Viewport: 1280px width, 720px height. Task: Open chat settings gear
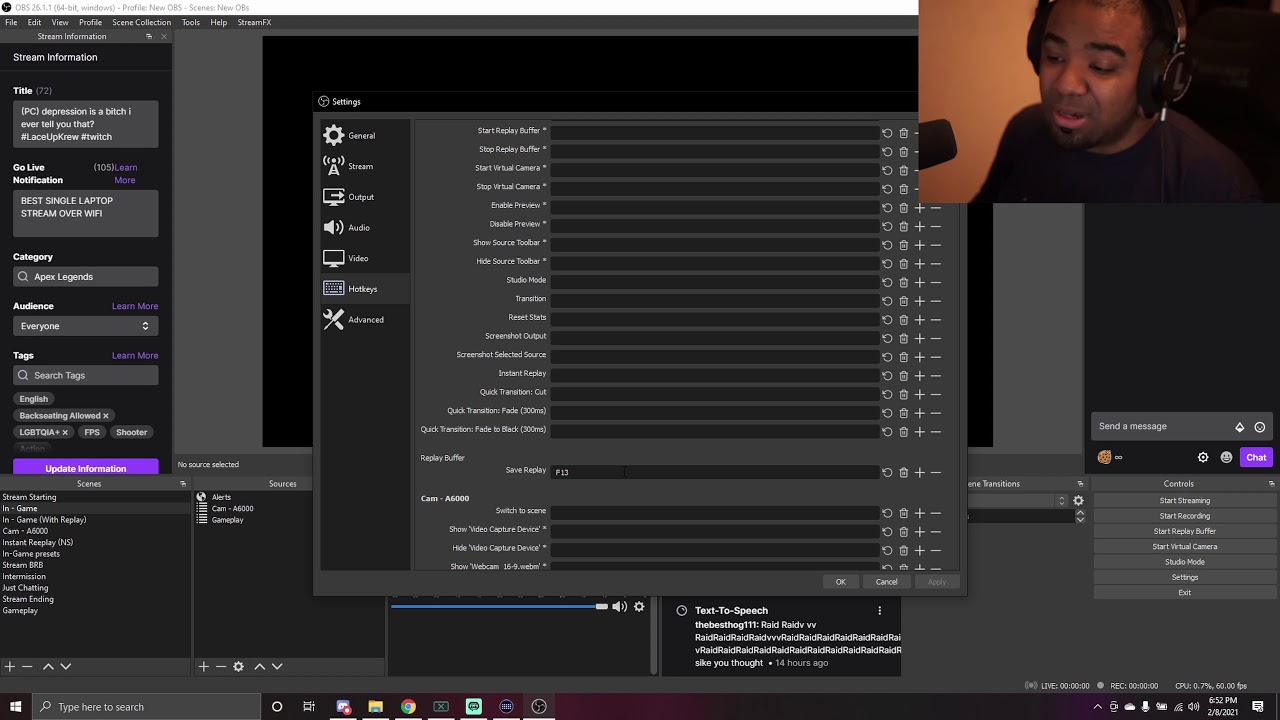tap(1203, 457)
